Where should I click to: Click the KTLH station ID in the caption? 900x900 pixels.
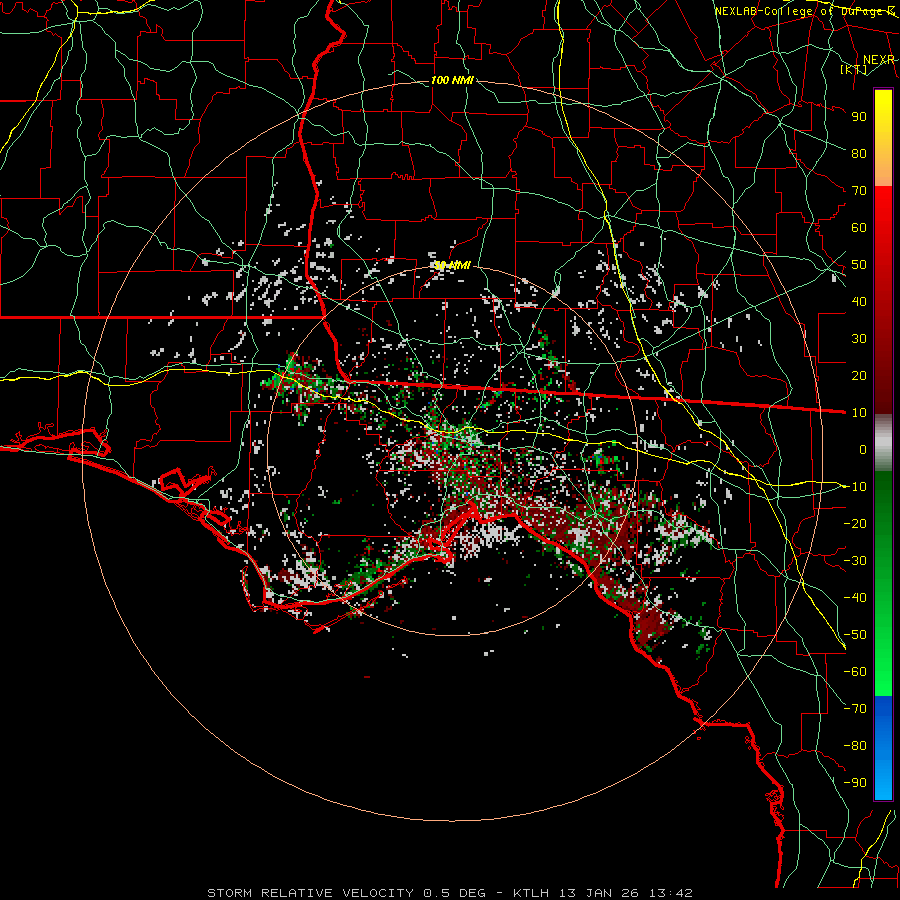point(530,893)
